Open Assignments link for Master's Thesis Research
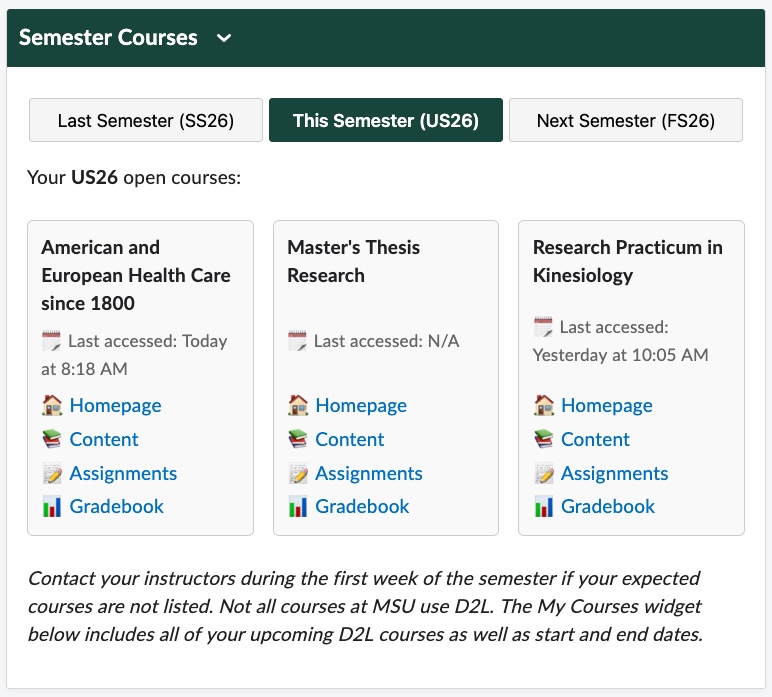The height and width of the screenshot is (697, 772). 369,473
